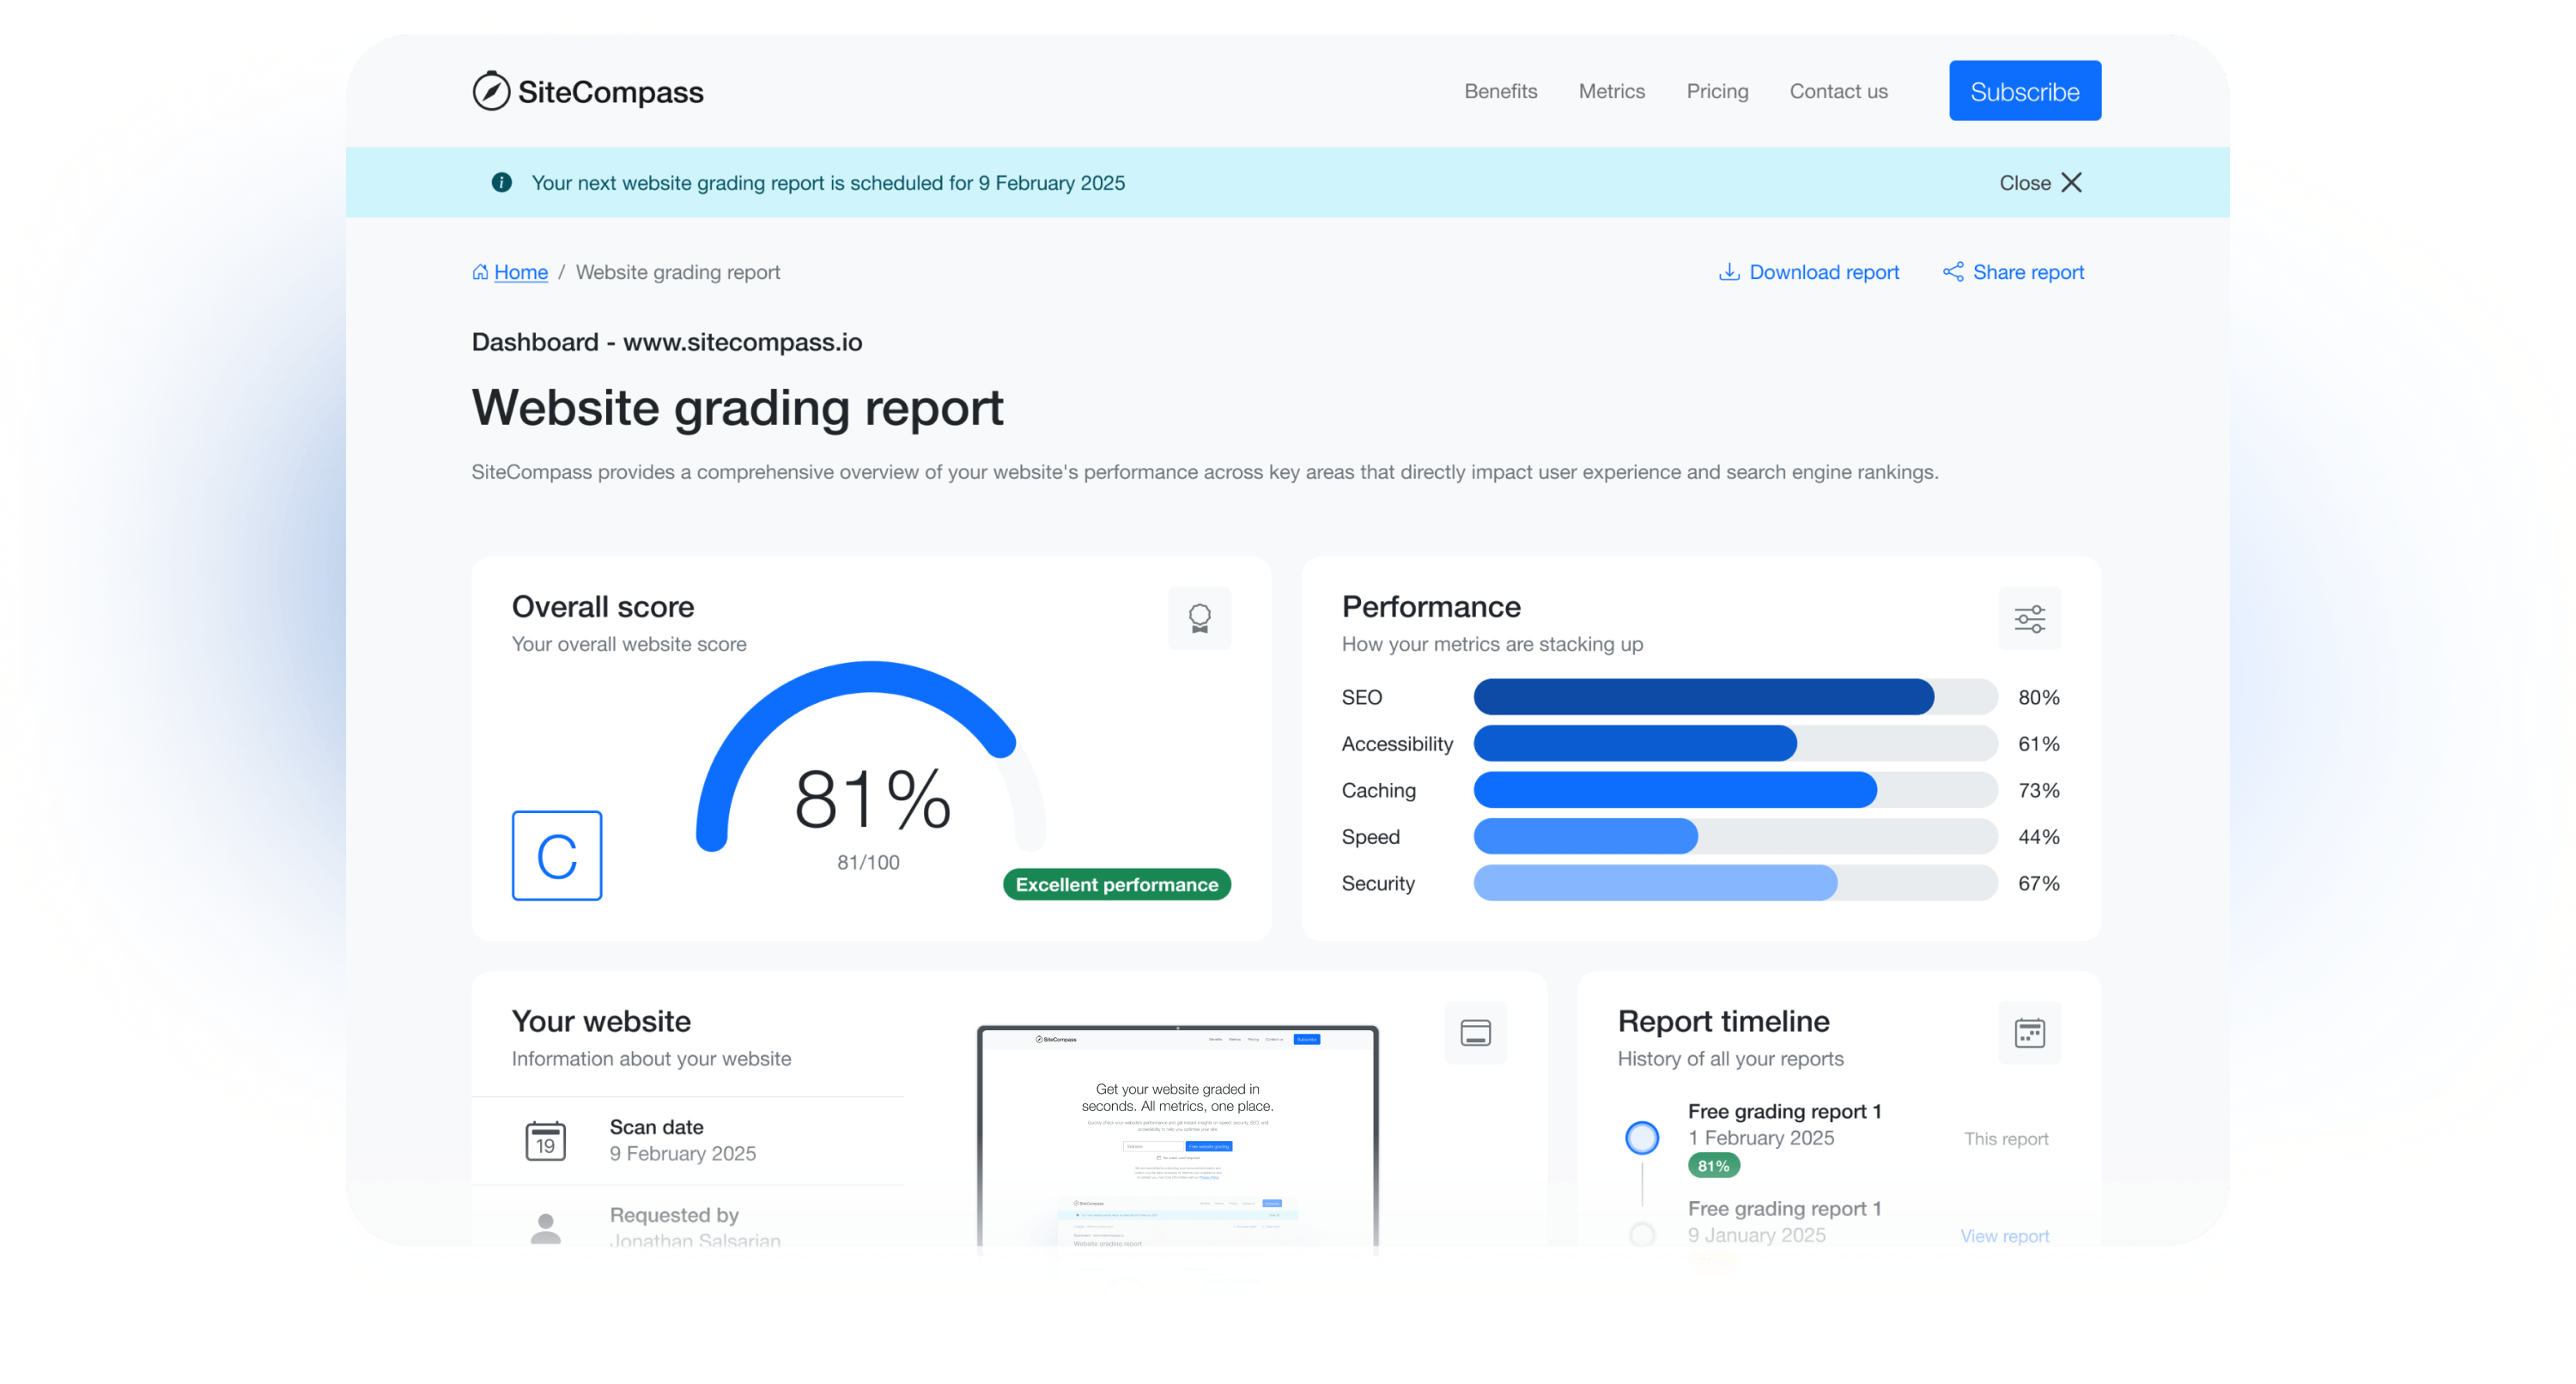Viewport: 2576px width, 1384px height.
Task: Click the Scan date calendar icon
Action: [545, 1140]
